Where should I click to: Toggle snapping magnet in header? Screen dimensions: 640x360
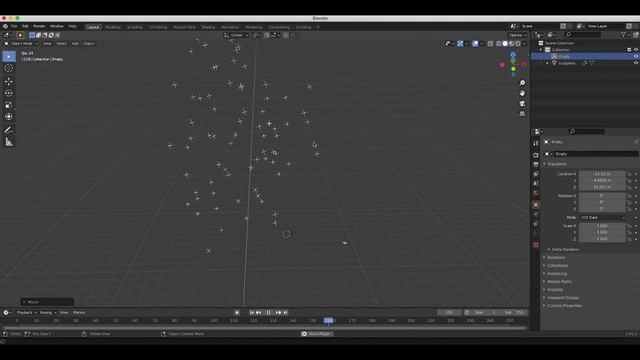click(267, 36)
